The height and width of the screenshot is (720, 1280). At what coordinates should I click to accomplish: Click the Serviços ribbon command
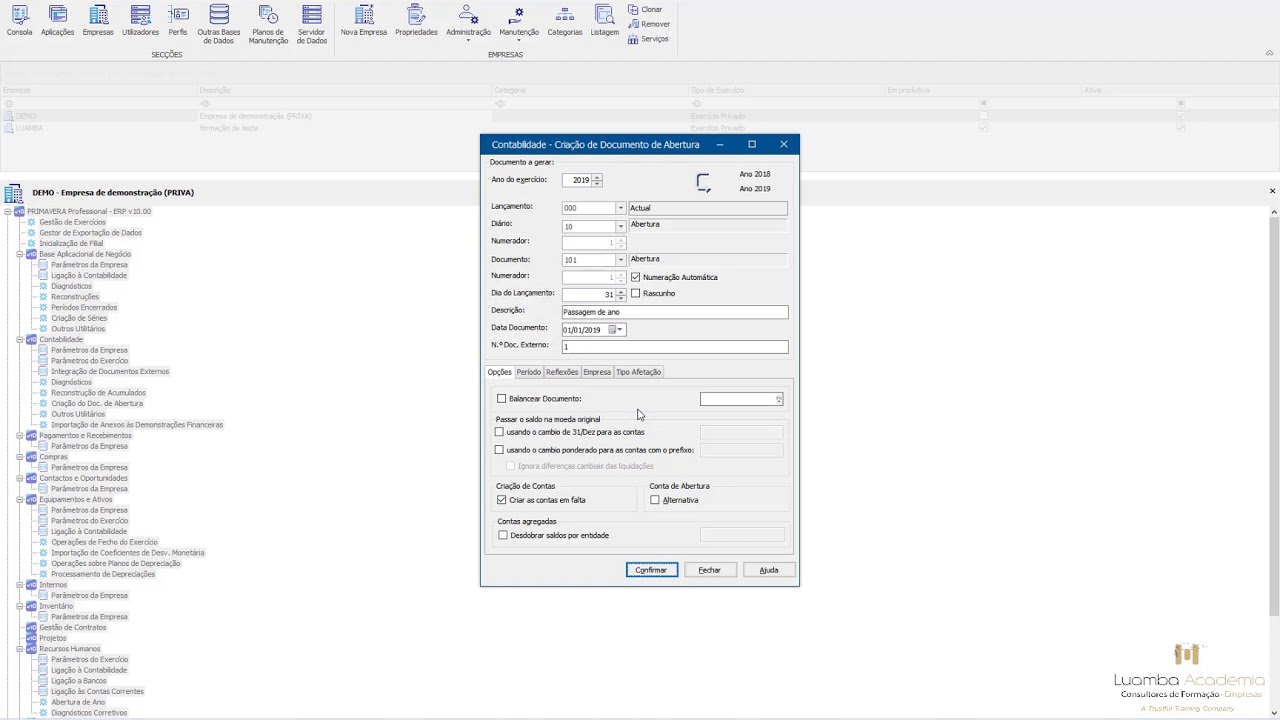coord(648,39)
